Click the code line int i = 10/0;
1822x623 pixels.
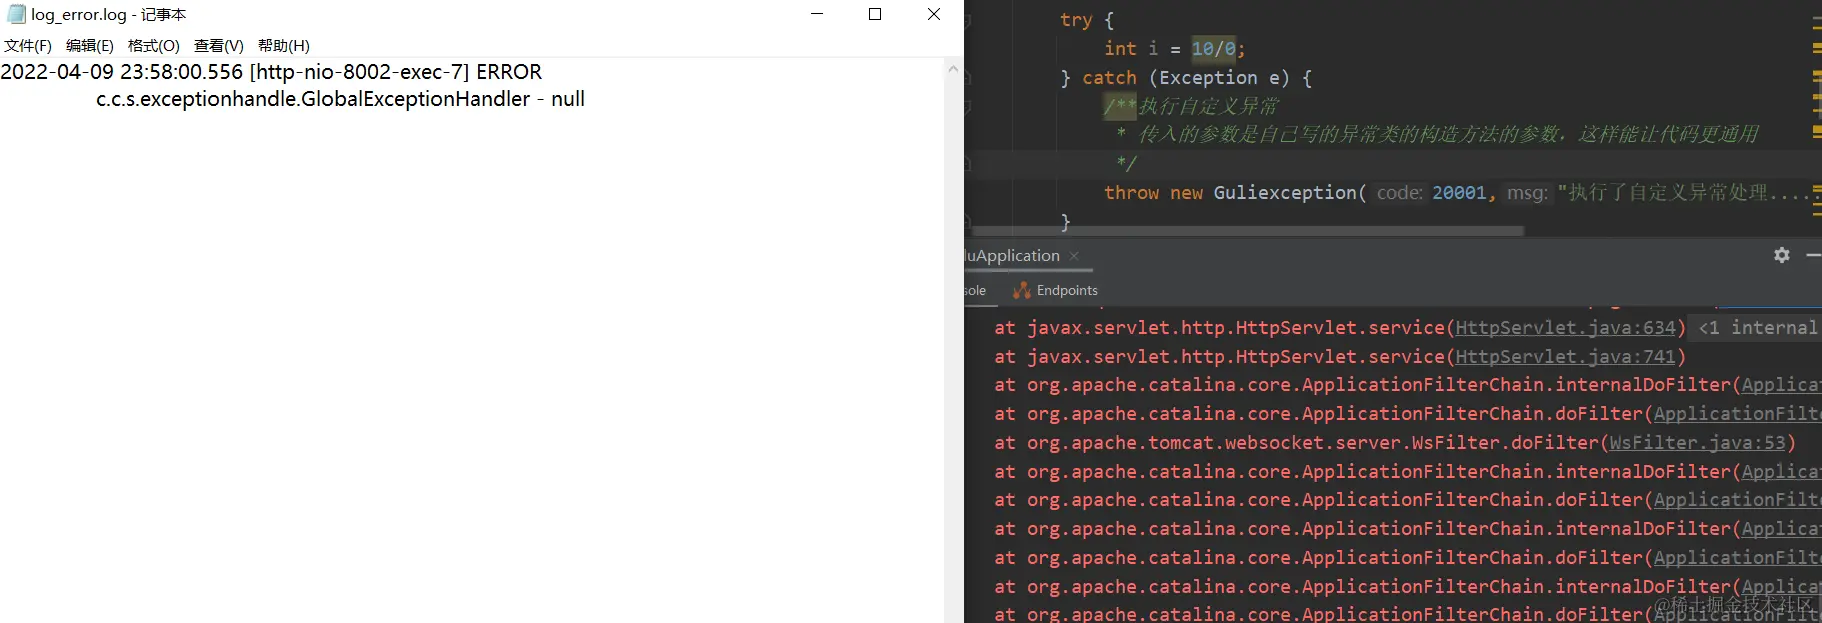[x=1174, y=48]
